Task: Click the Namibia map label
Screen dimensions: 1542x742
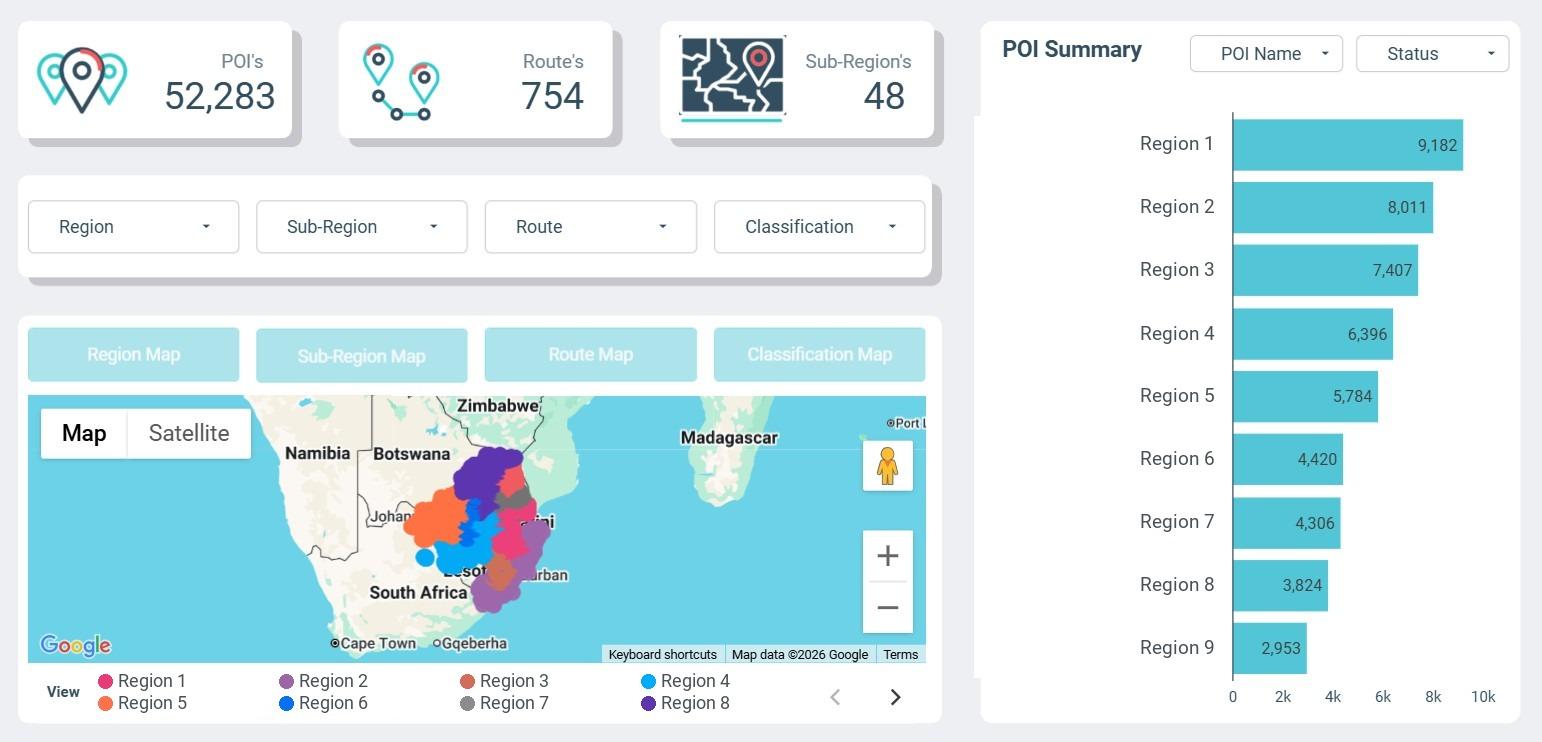Action: pyautogui.click(x=317, y=453)
